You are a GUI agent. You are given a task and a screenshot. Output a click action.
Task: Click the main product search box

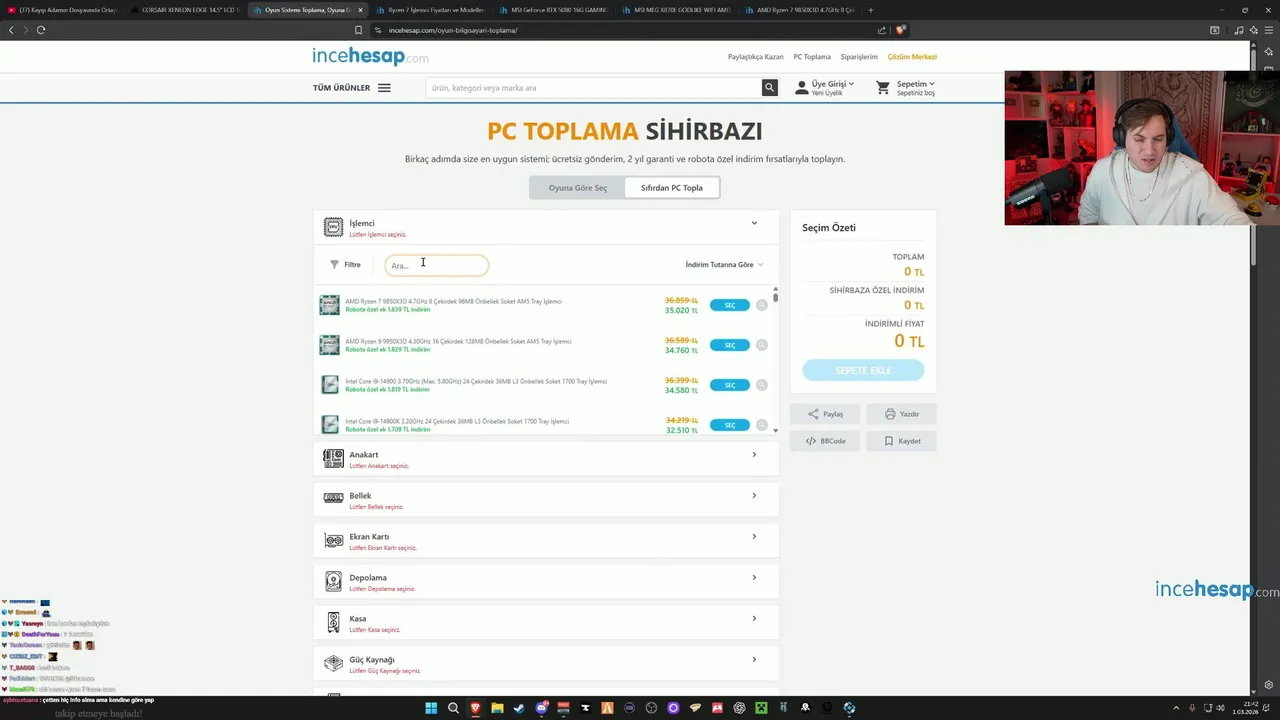pyautogui.click(x=594, y=88)
